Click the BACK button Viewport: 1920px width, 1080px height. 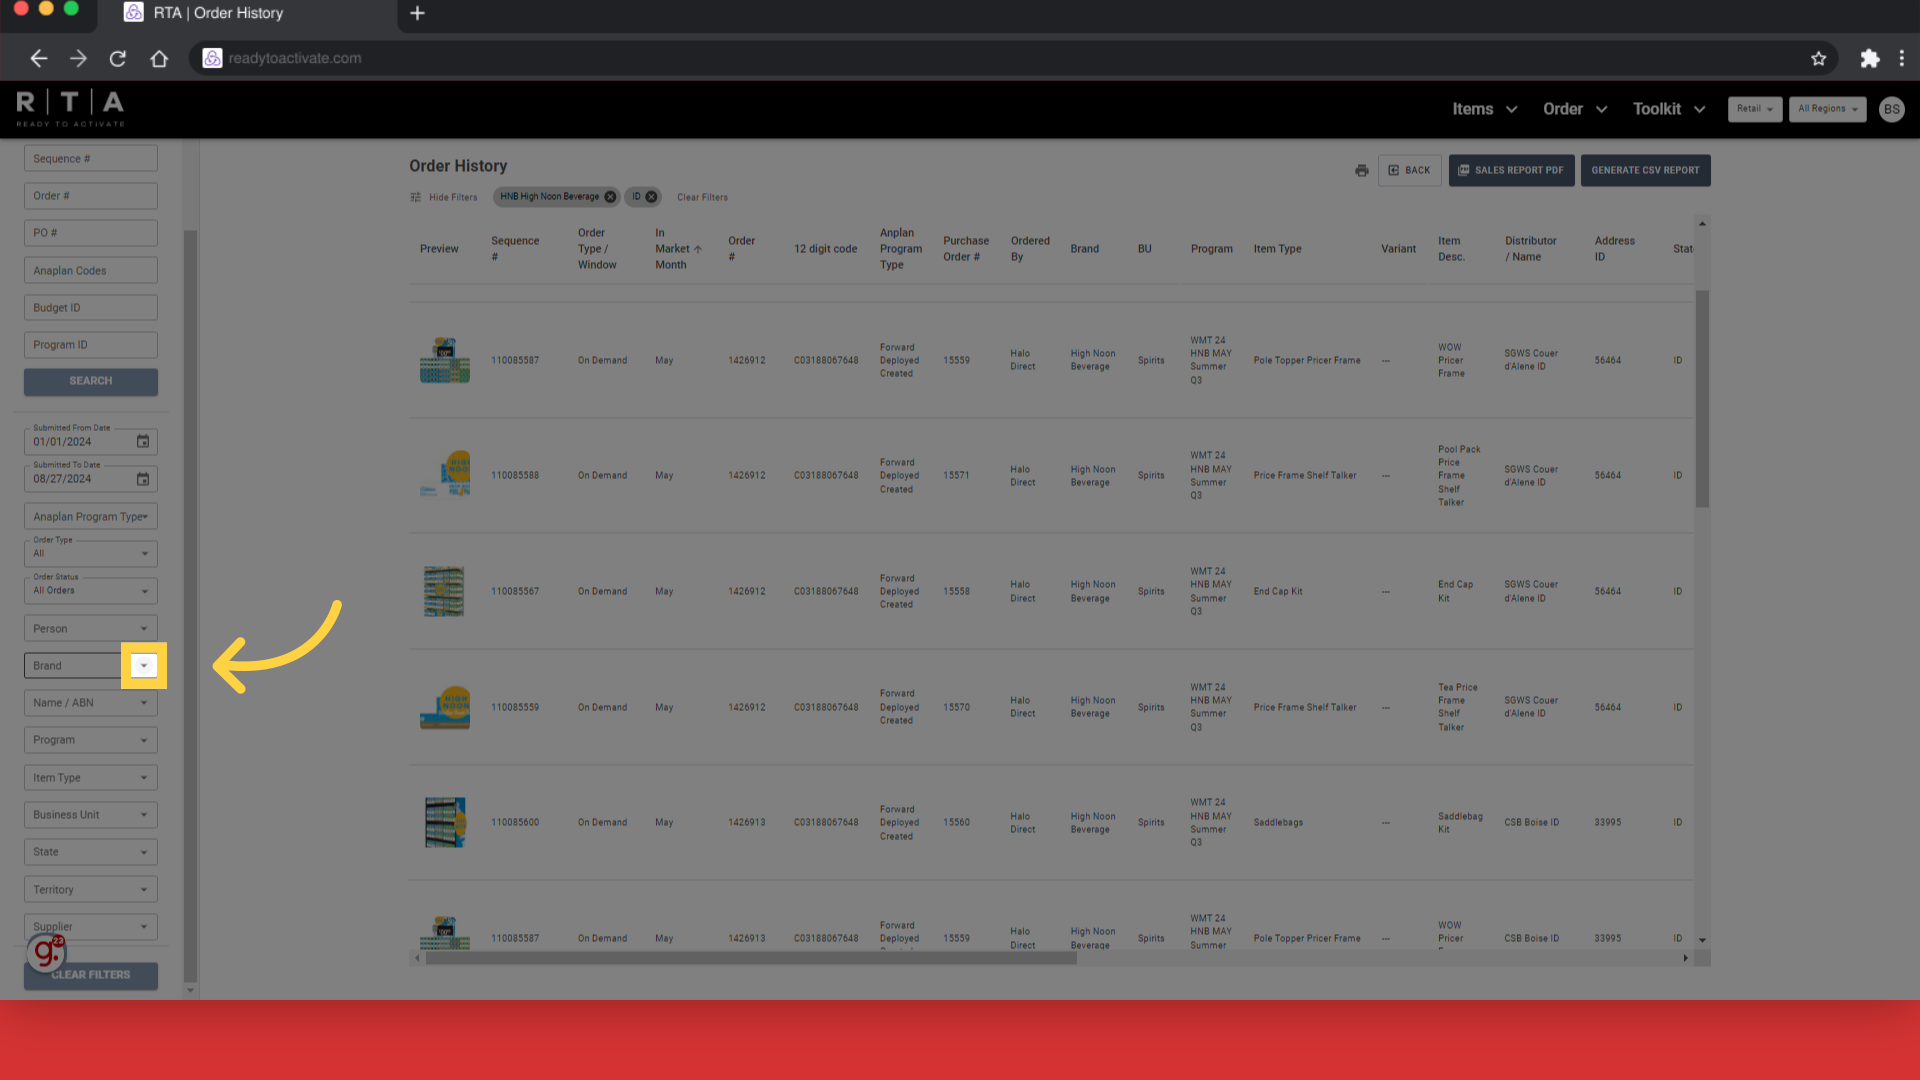(1409, 170)
